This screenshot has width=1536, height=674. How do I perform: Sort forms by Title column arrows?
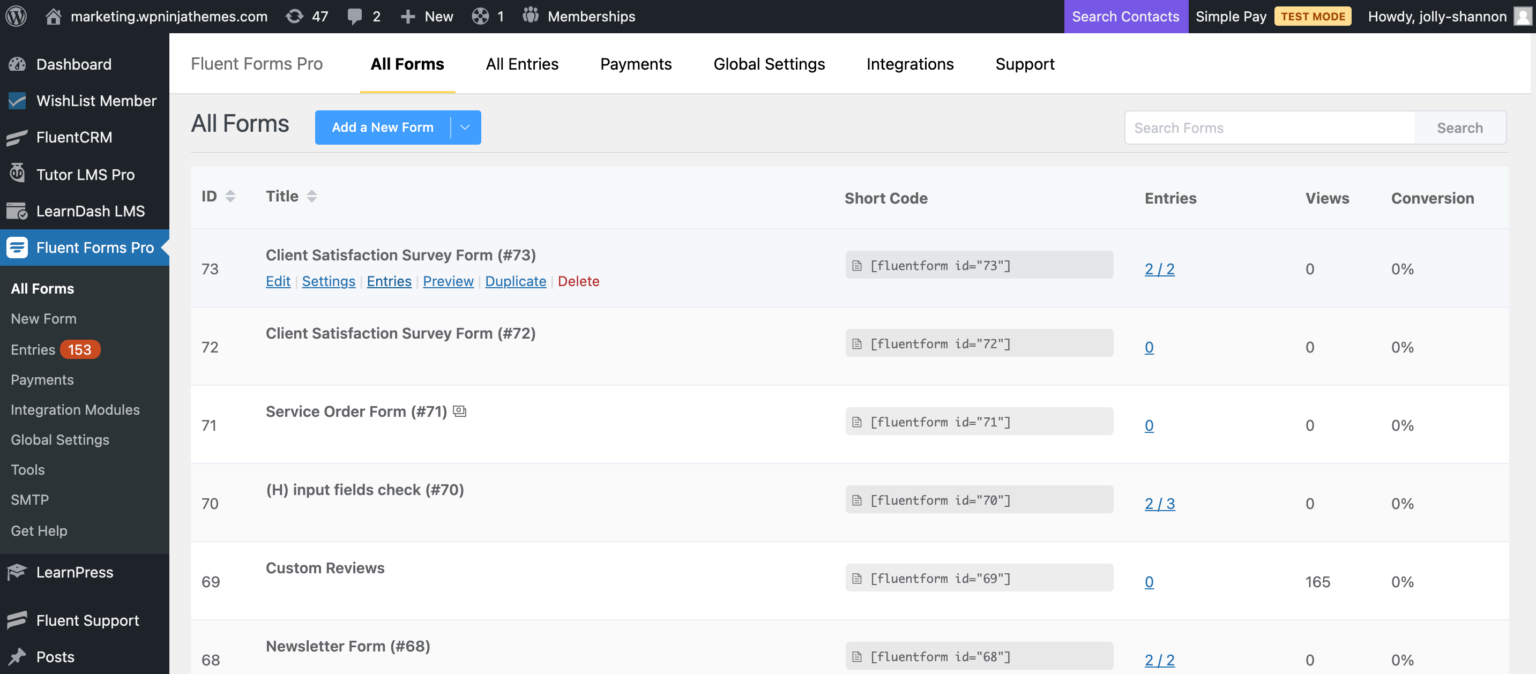[312, 197]
